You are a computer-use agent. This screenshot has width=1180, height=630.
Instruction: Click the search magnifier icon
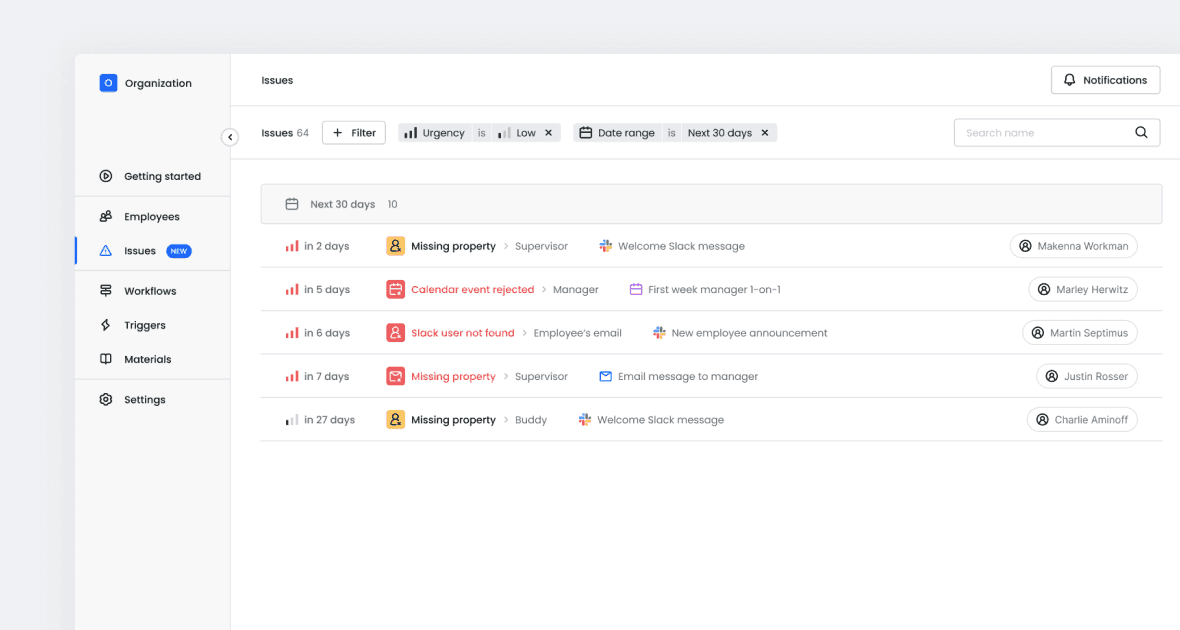[1141, 132]
